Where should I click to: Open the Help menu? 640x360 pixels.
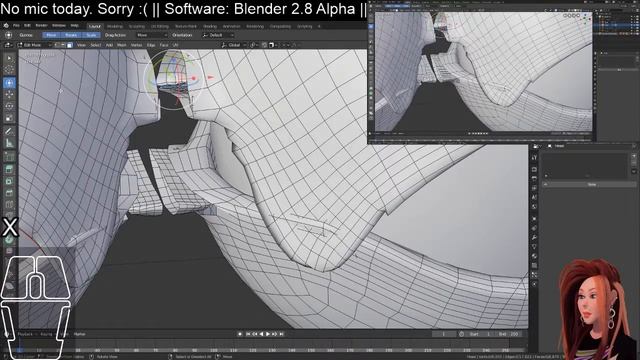(x=74, y=26)
